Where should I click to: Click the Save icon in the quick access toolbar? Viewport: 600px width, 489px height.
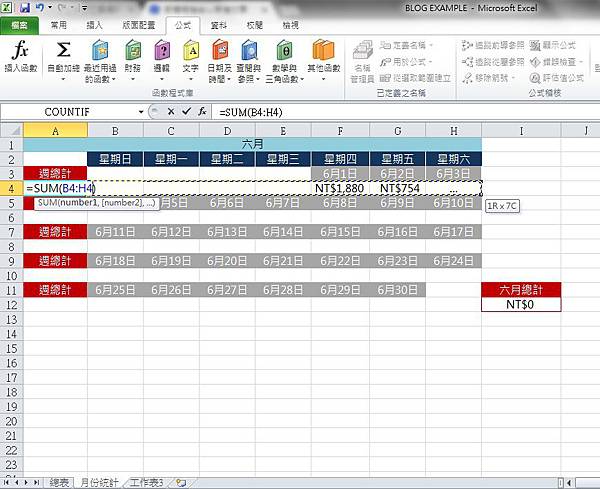25,7
